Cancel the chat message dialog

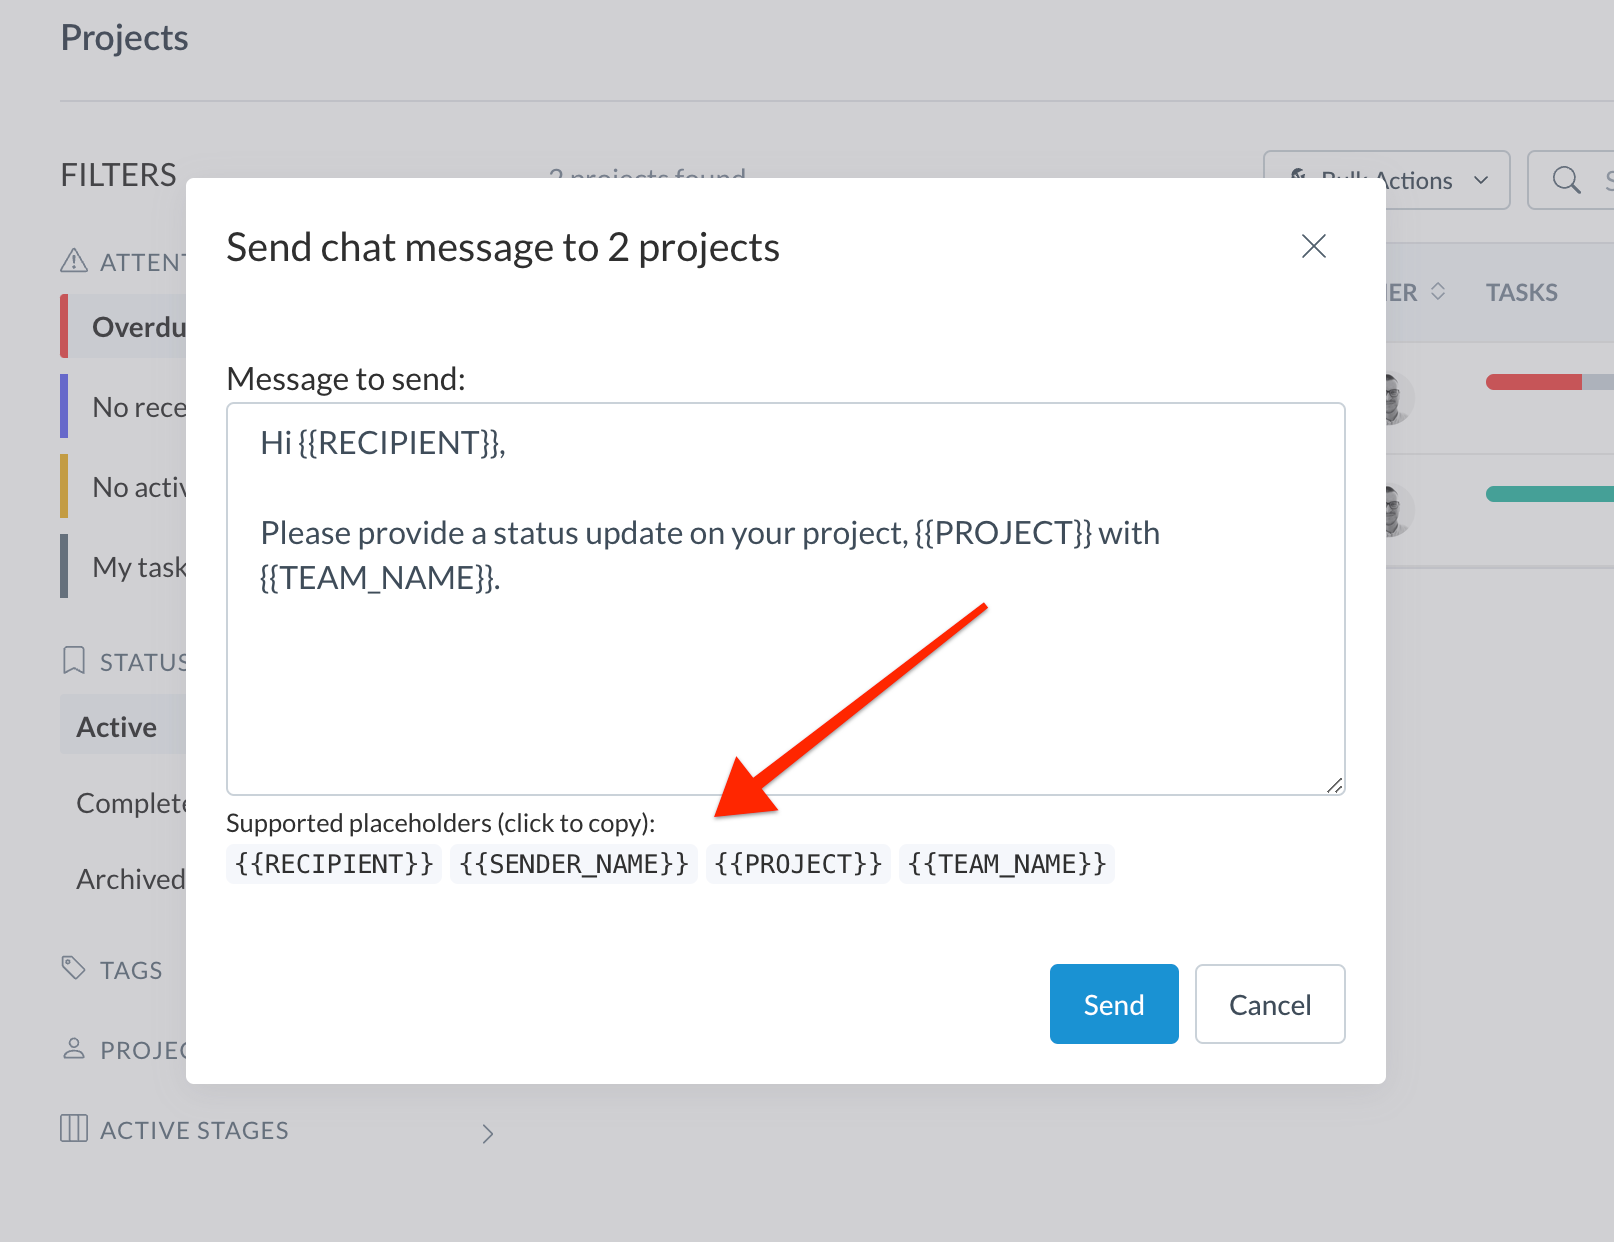pos(1269,1004)
